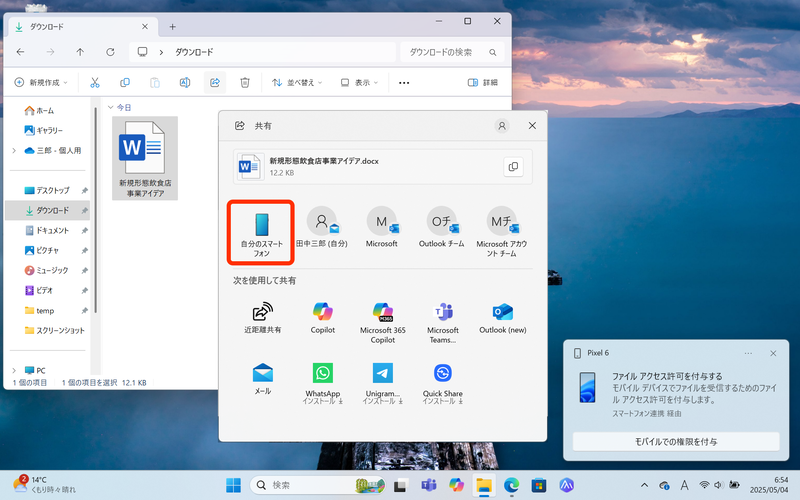This screenshot has height=500, width=800.
Task: Click the Copy icon in Explorer toolbar
Action: pyautogui.click(x=124, y=83)
